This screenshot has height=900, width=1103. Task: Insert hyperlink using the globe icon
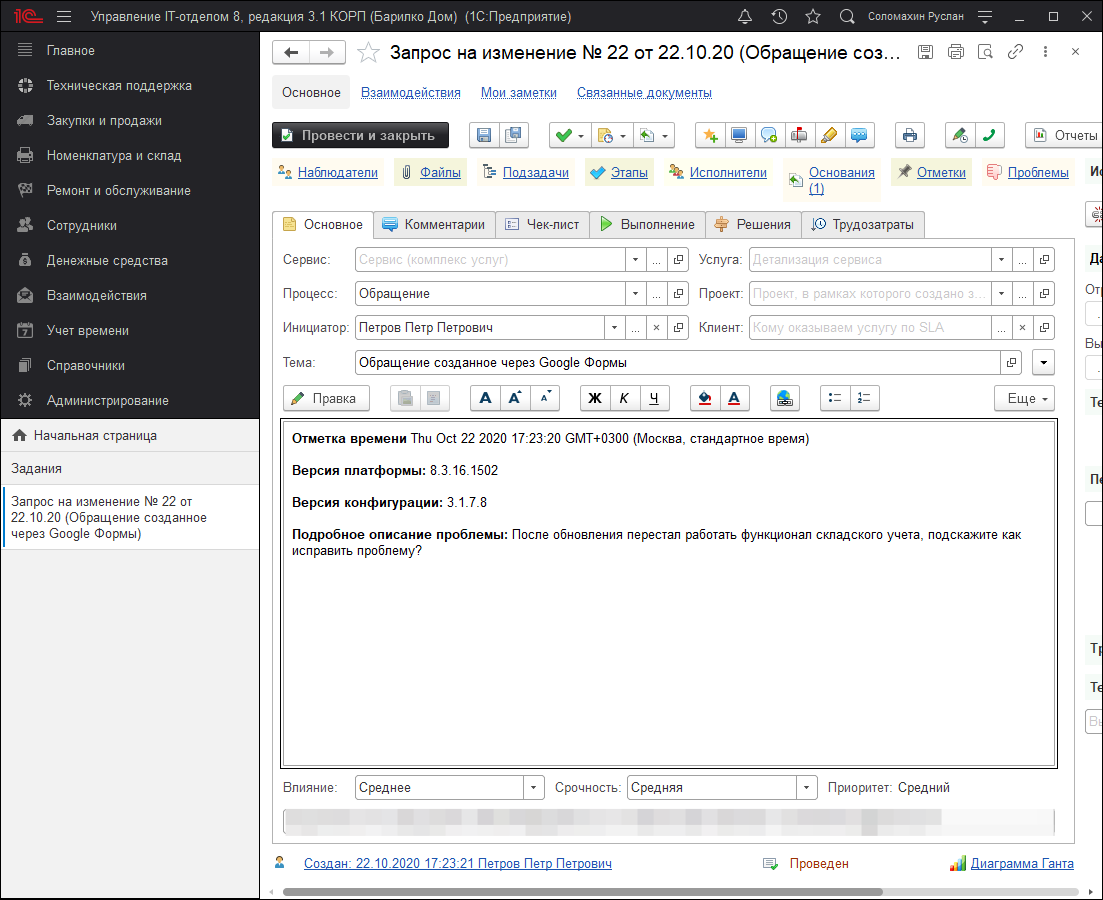(785, 398)
